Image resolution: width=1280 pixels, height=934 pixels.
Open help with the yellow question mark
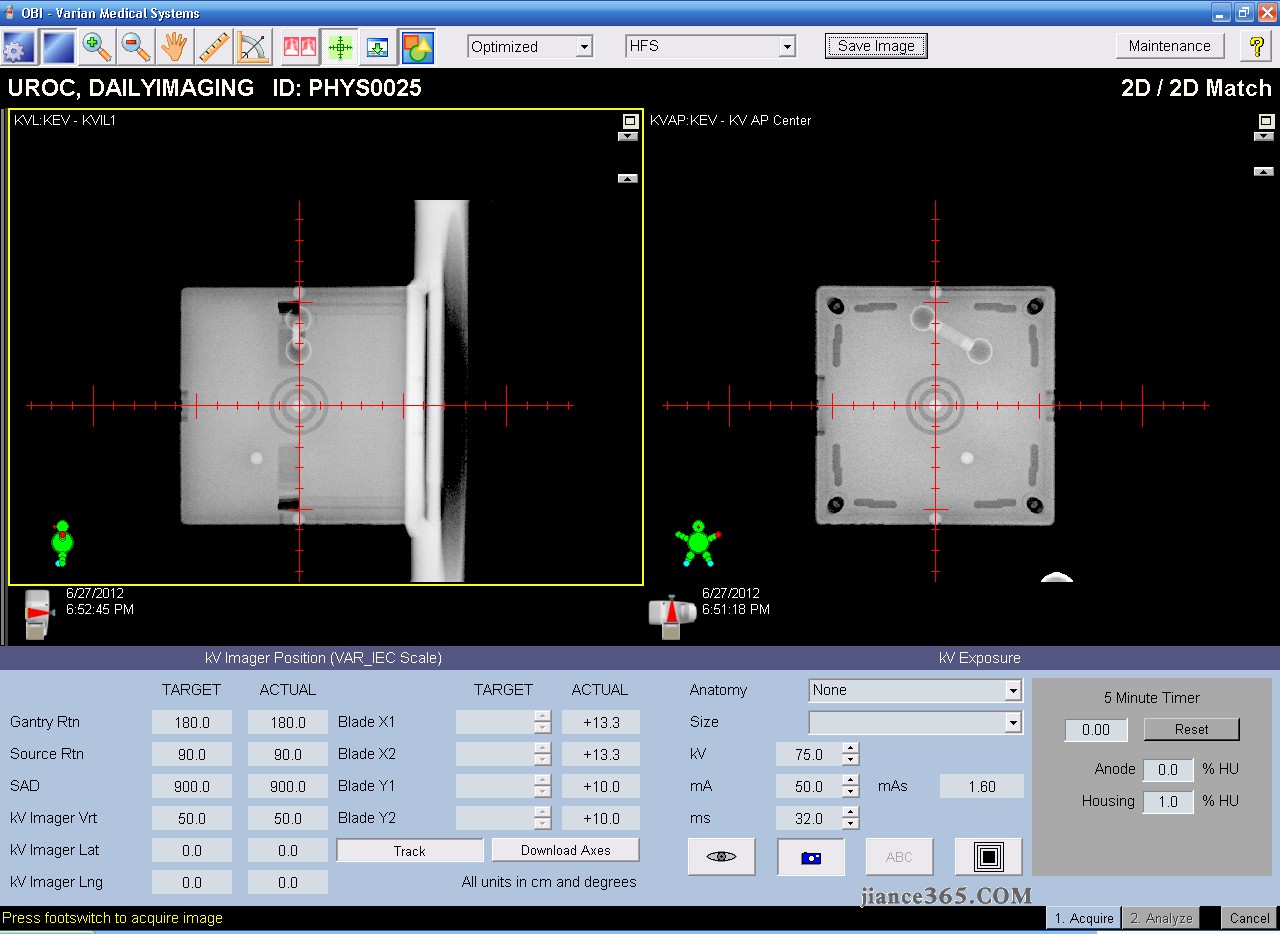[x=1256, y=46]
